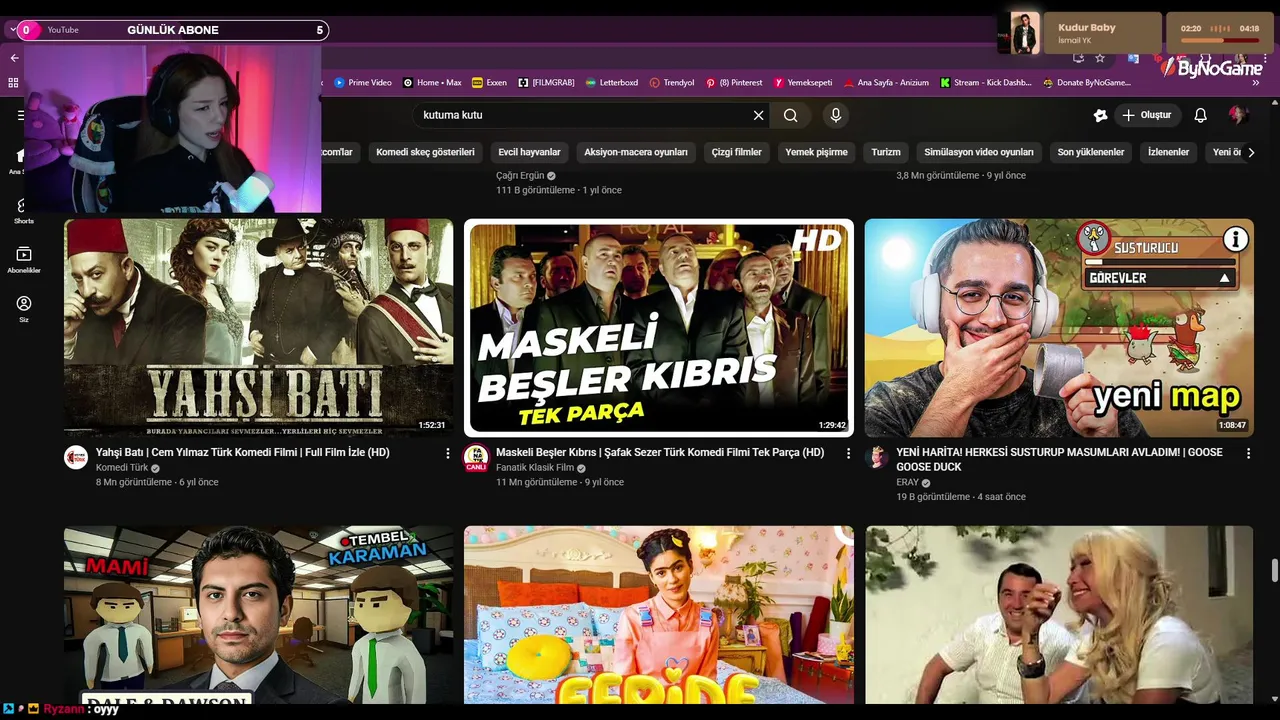Open Letterboxd bookmark

pyautogui.click(x=611, y=83)
